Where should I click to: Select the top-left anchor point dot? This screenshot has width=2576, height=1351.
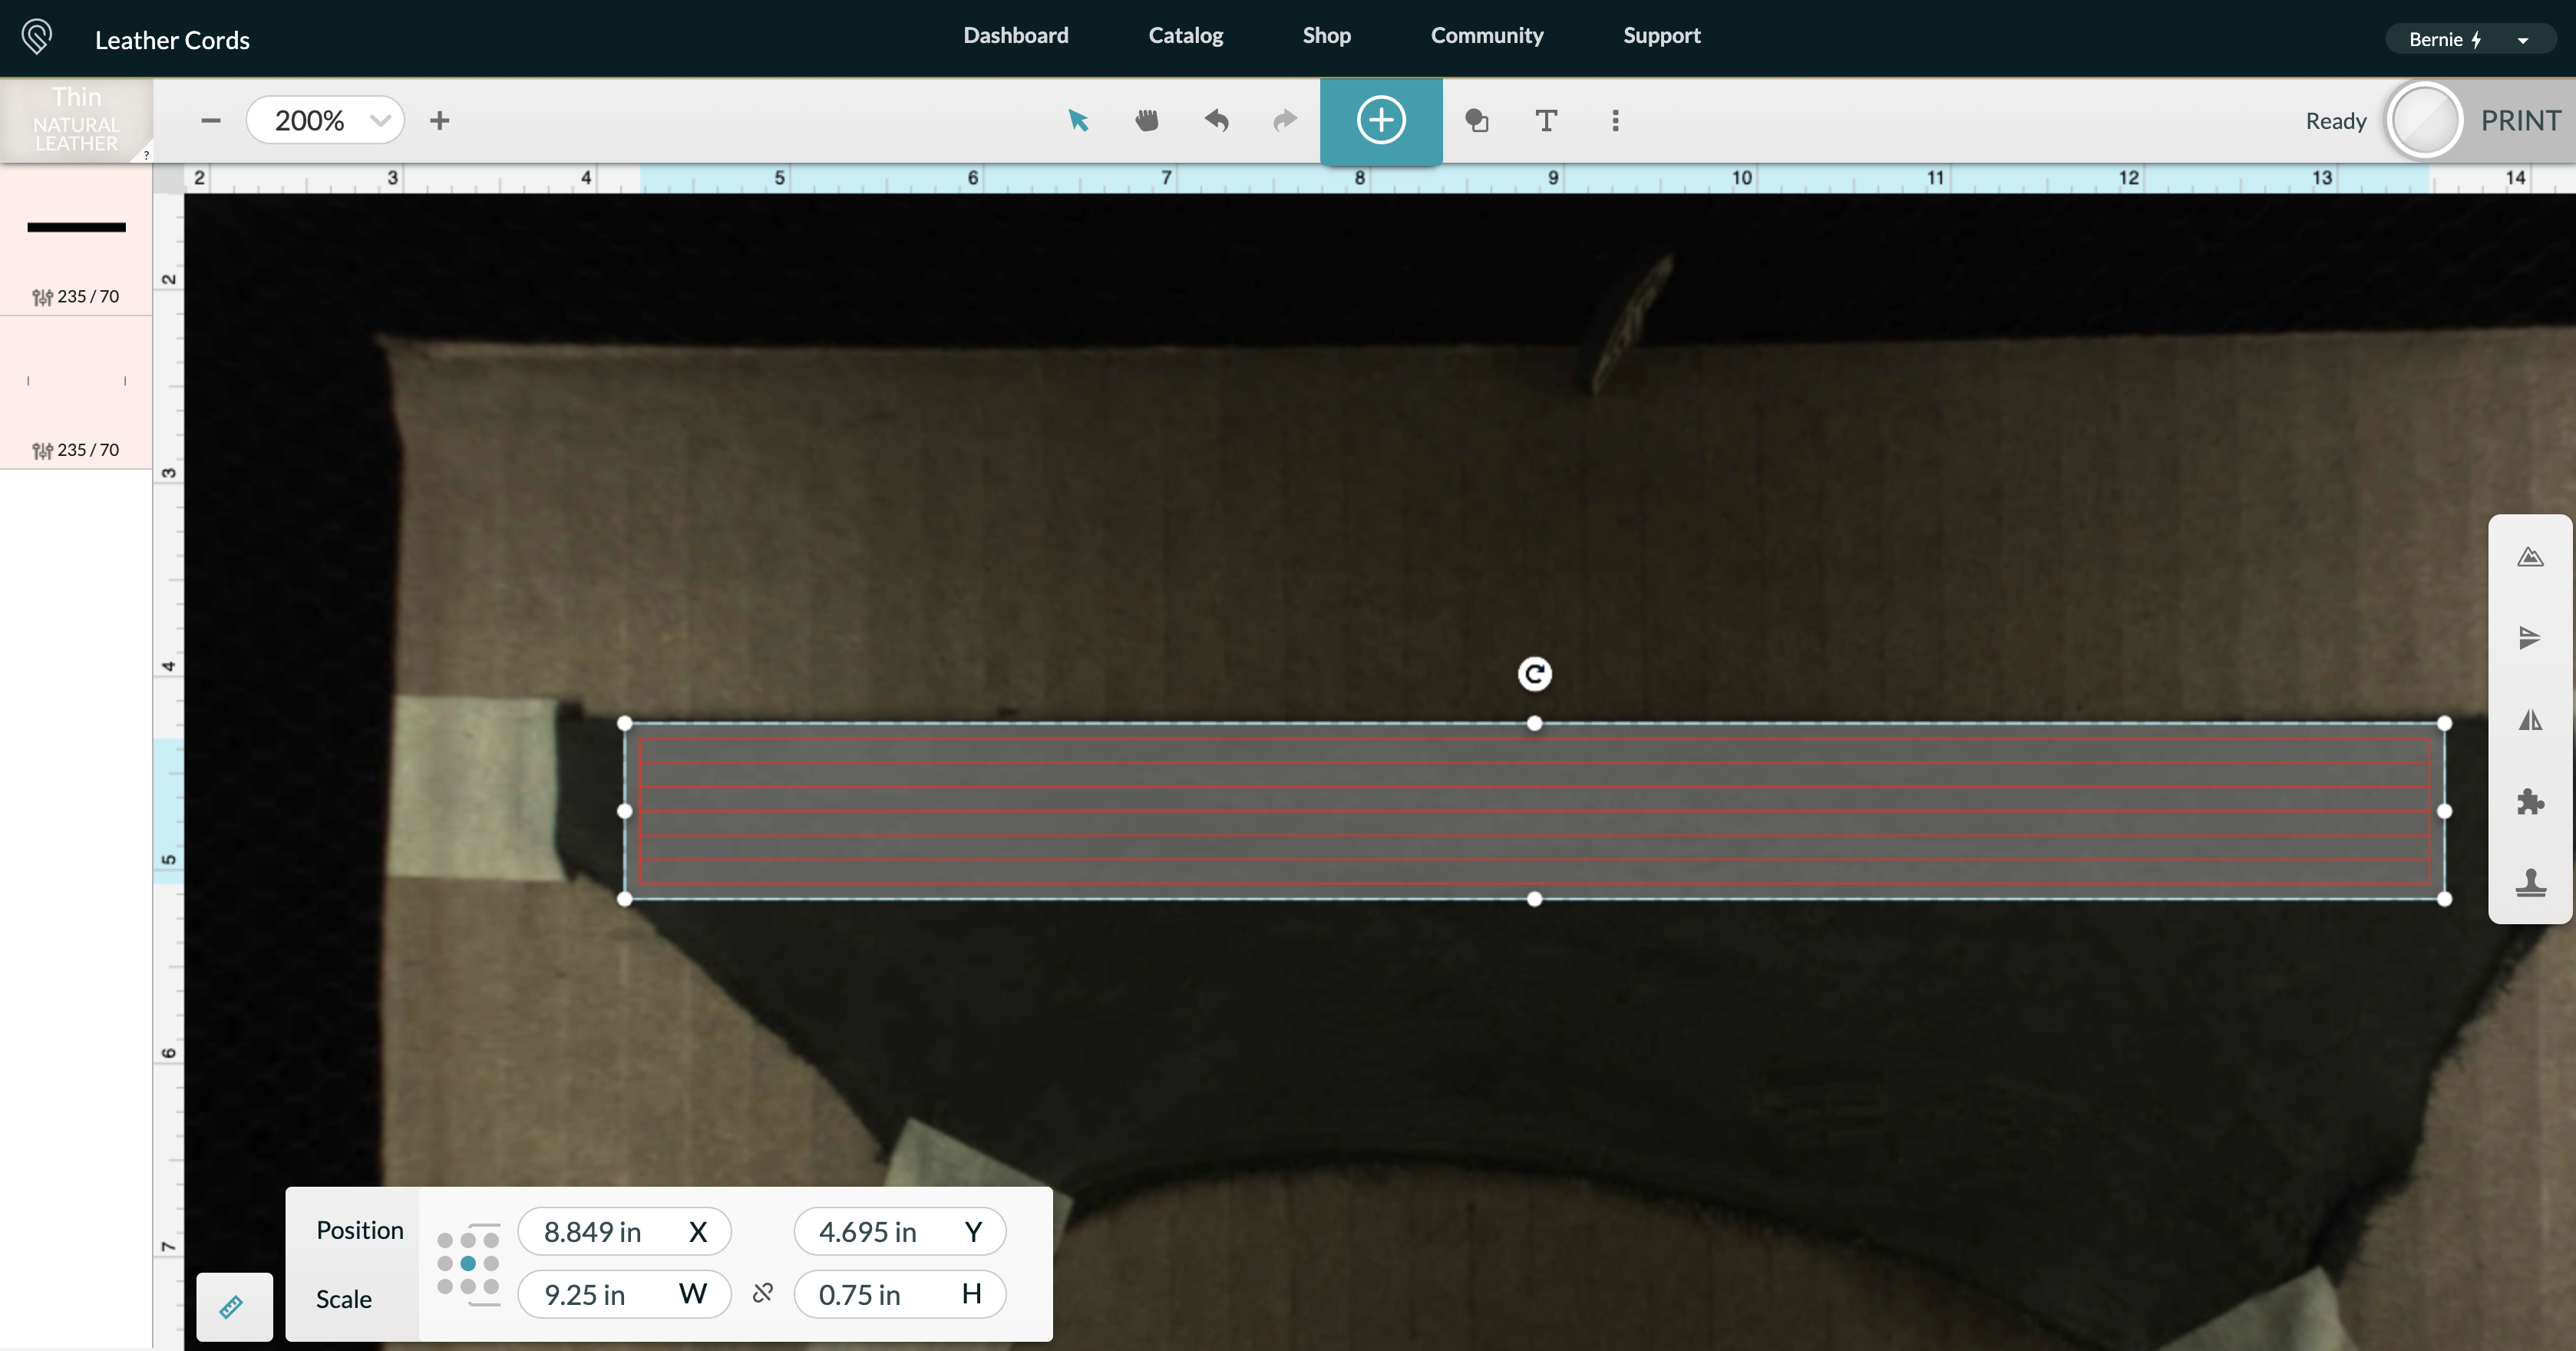pyautogui.click(x=445, y=1240)
